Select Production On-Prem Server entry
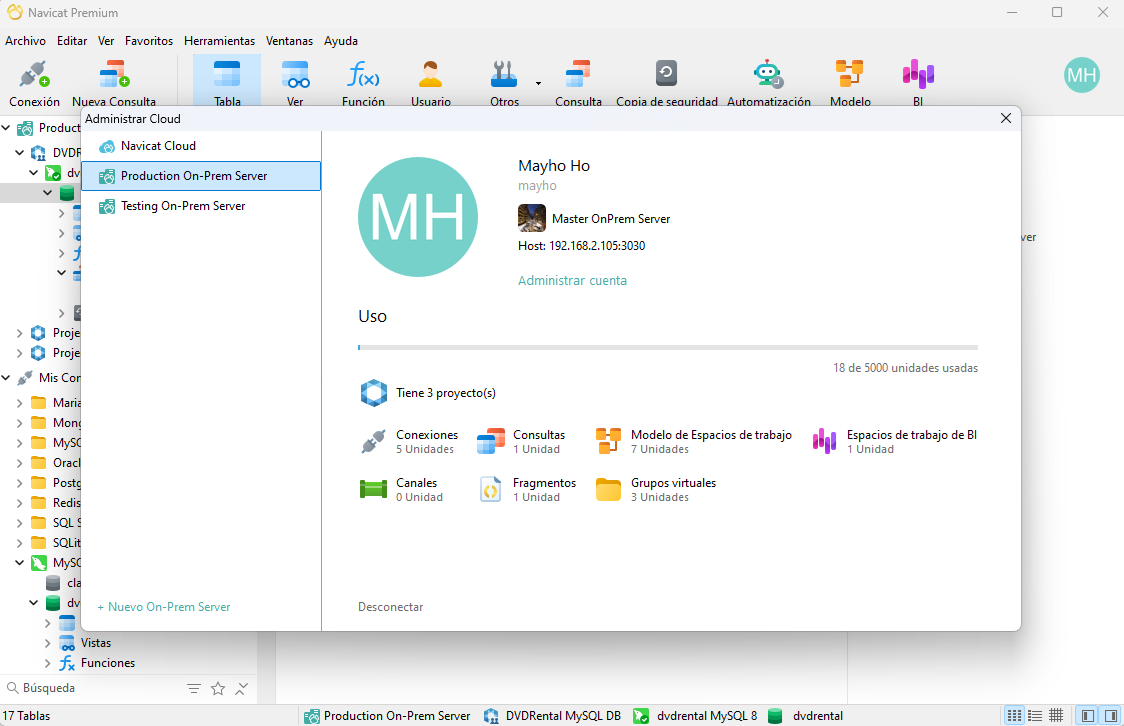1124x726 pixels. [201, 176]
